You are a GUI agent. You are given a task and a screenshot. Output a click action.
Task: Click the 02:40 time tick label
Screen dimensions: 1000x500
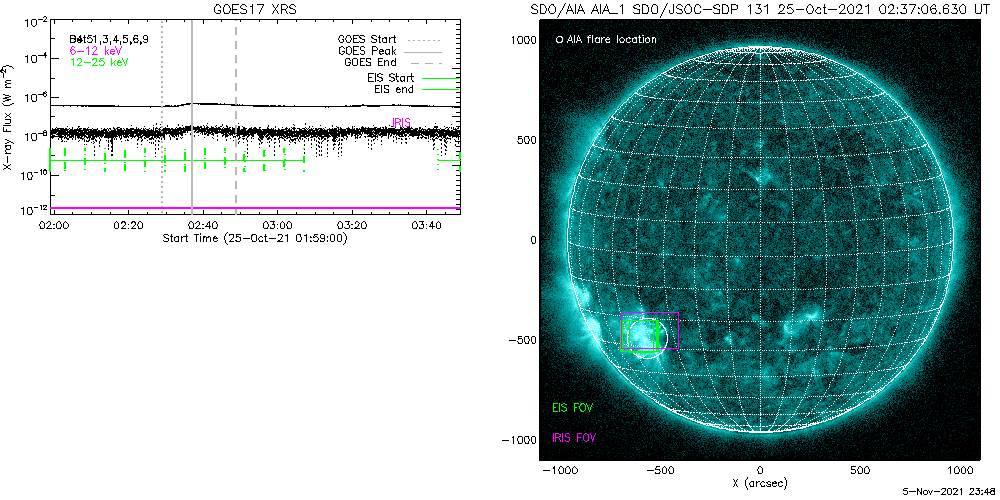[x=203, y=226]
